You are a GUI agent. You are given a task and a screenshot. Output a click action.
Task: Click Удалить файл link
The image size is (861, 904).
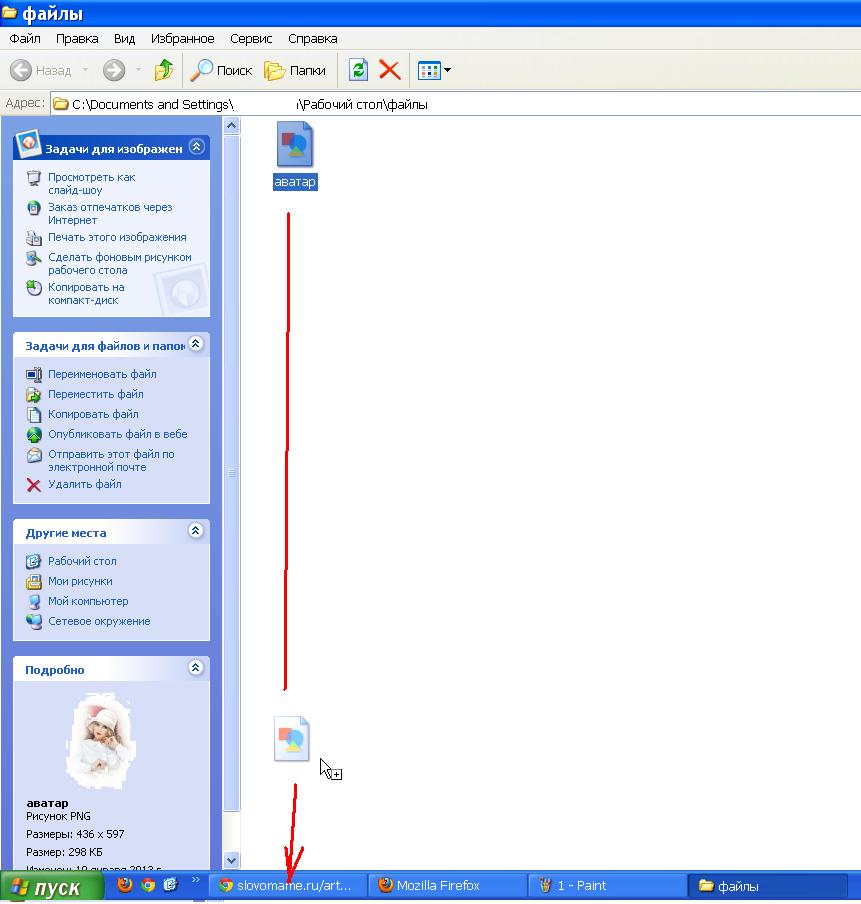[x=85, y=484]
